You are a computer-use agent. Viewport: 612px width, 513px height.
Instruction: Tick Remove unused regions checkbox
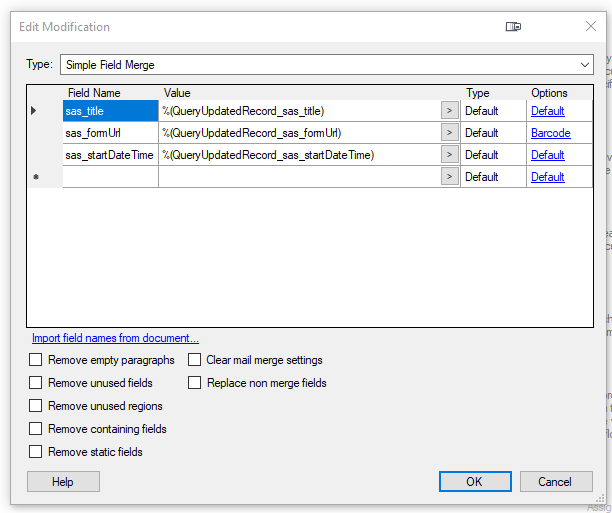coord(36,406)
